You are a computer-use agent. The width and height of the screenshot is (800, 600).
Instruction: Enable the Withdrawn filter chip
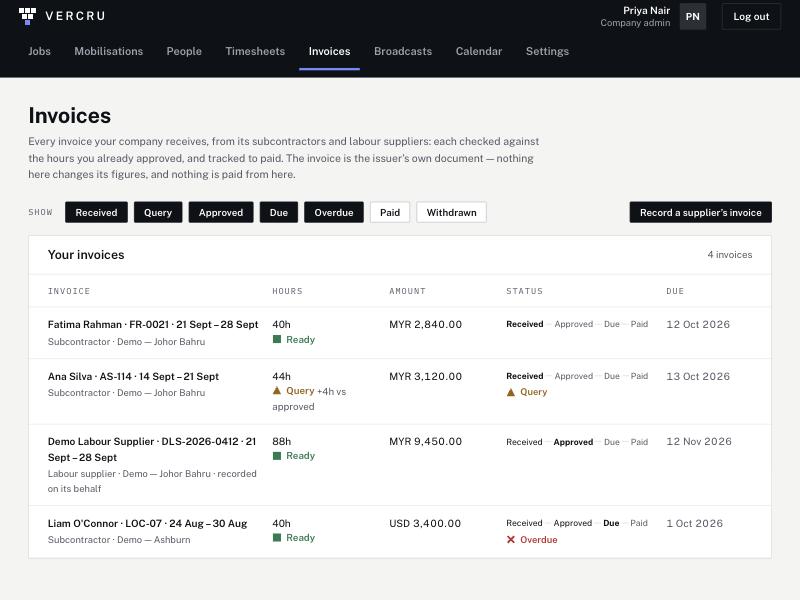click(x=452, y=212)
